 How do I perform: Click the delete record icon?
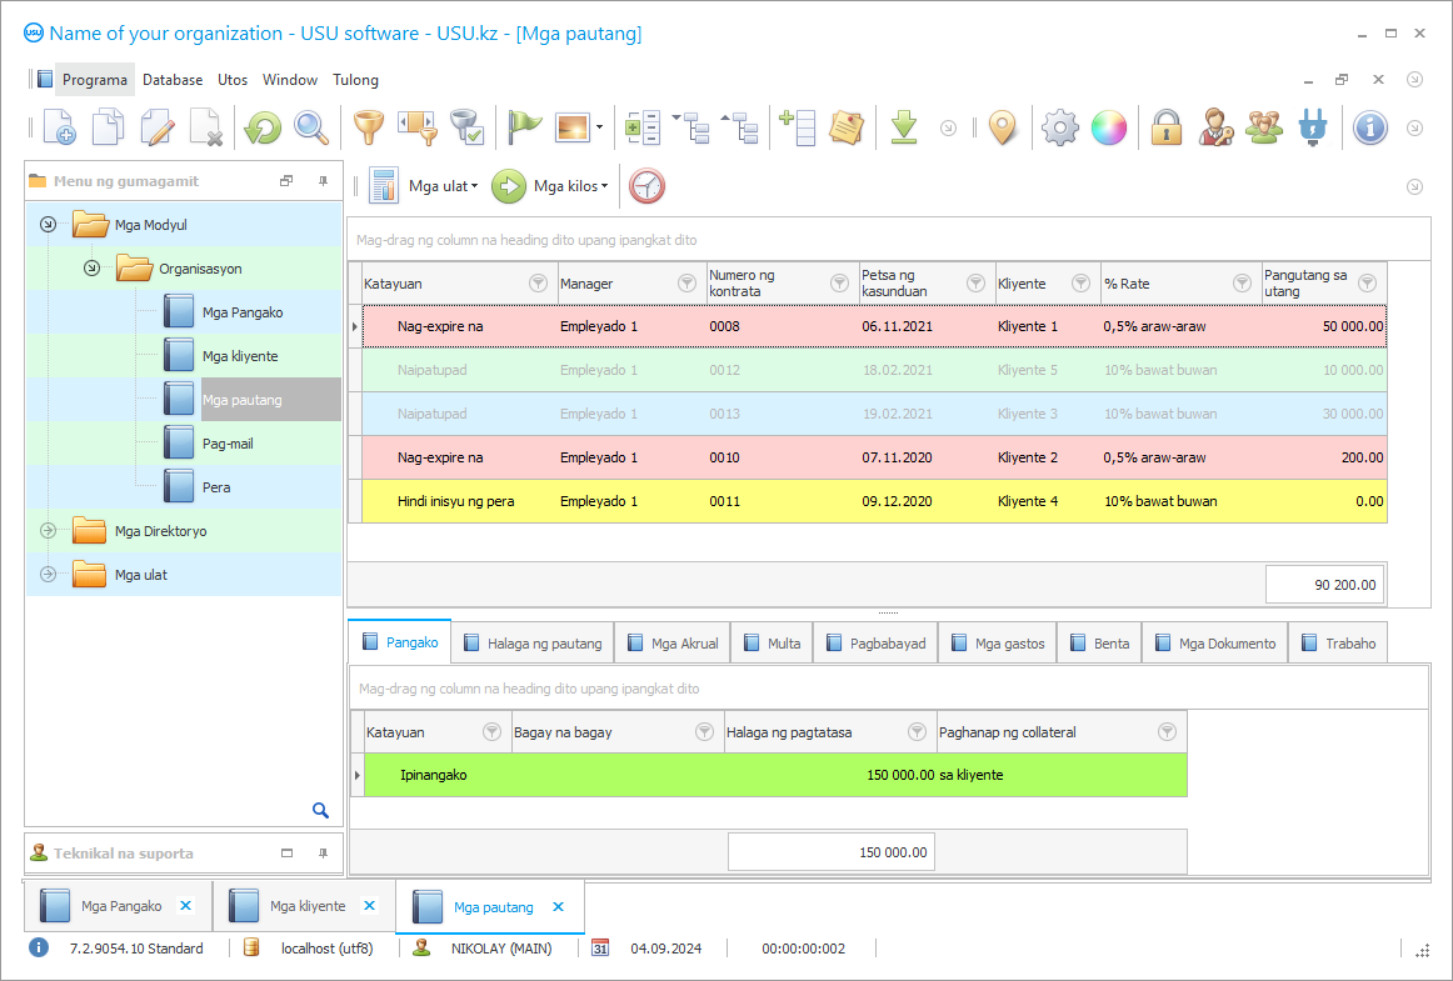pyautogui.click(x=206, y=127)
